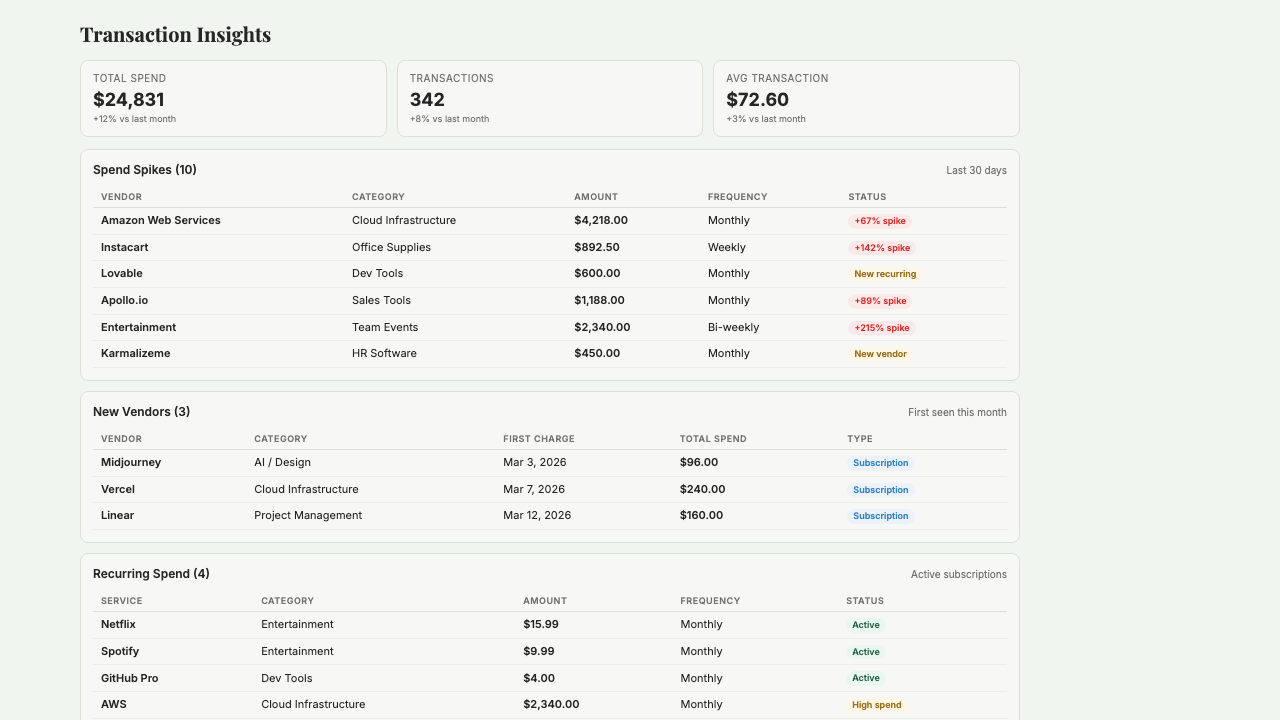This screenshot has width=1280, height=720.
Task: Select the Transactions card showing 342
Action: coord(549,98)
